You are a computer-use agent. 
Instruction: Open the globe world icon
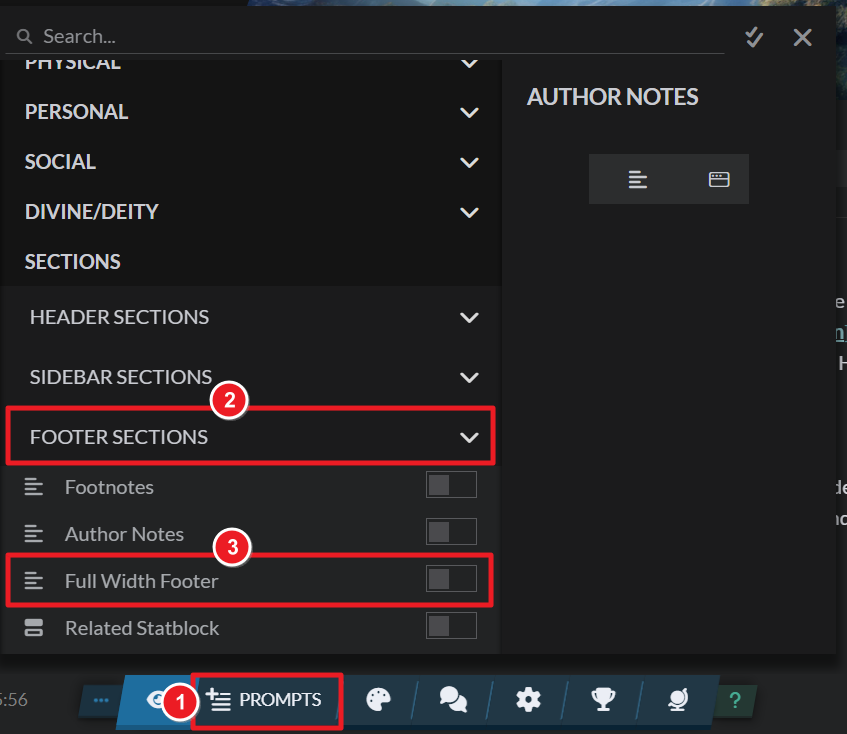(678, 700)
